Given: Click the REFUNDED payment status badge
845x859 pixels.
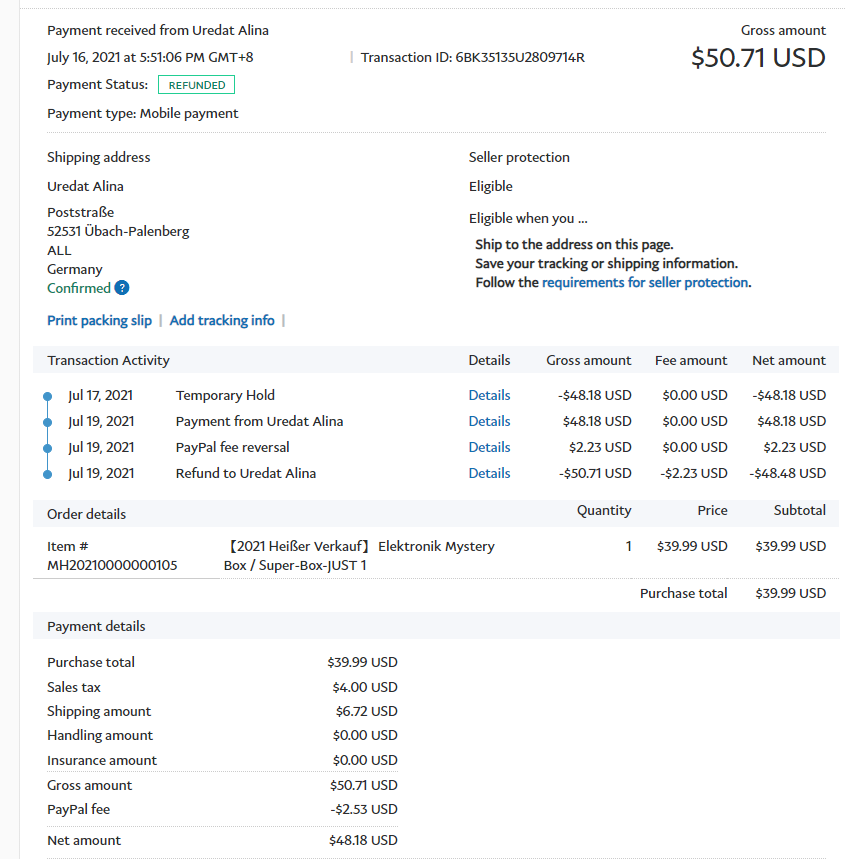Looking at the screenshot, I should [x=196, y=85].
